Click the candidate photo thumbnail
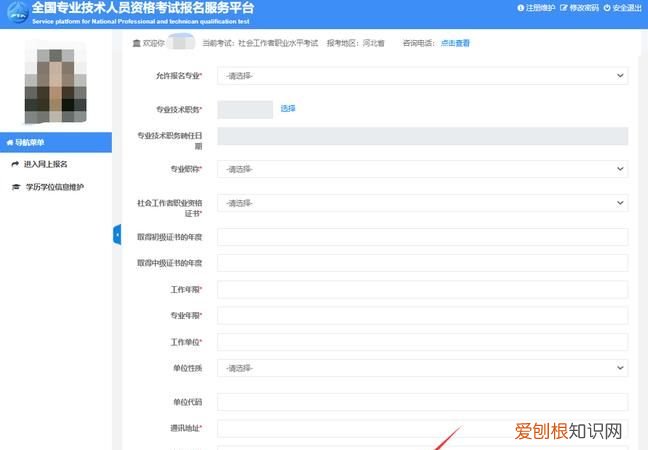This screenshot has width=648, height=450. pyautogui.click(x=55, y=82)
